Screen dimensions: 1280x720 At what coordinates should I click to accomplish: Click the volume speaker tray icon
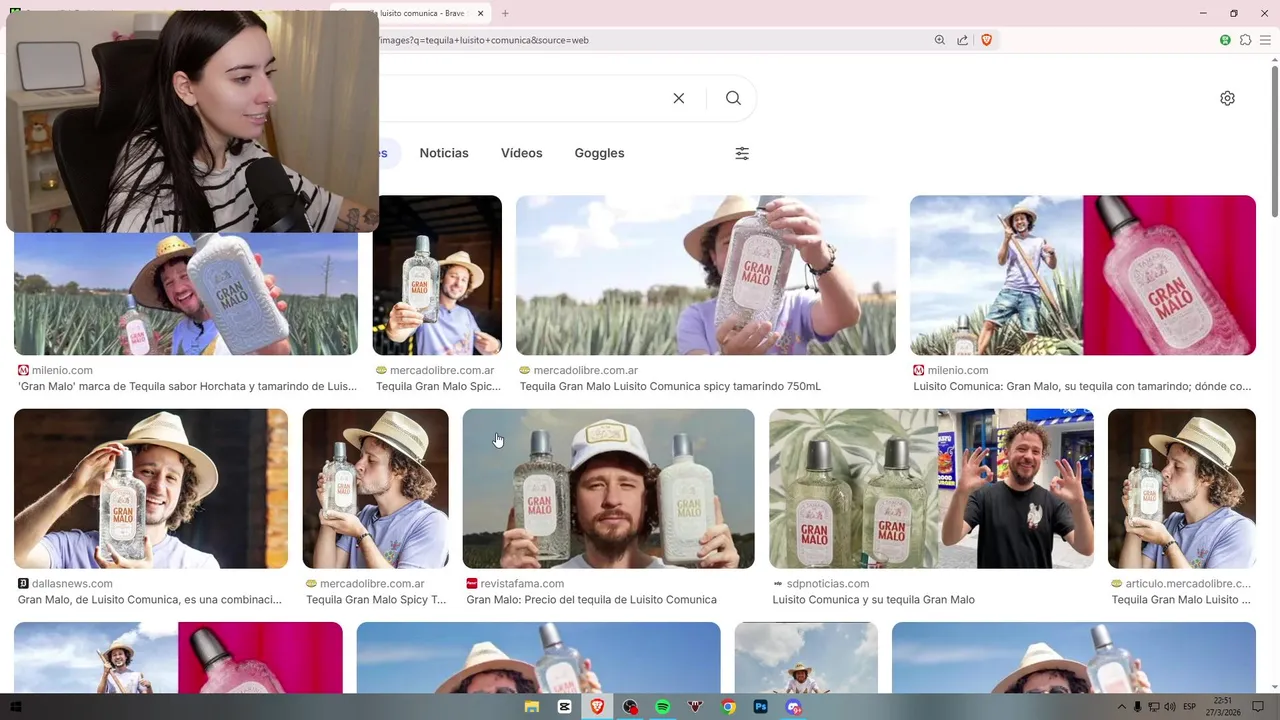click(1169, 707)
